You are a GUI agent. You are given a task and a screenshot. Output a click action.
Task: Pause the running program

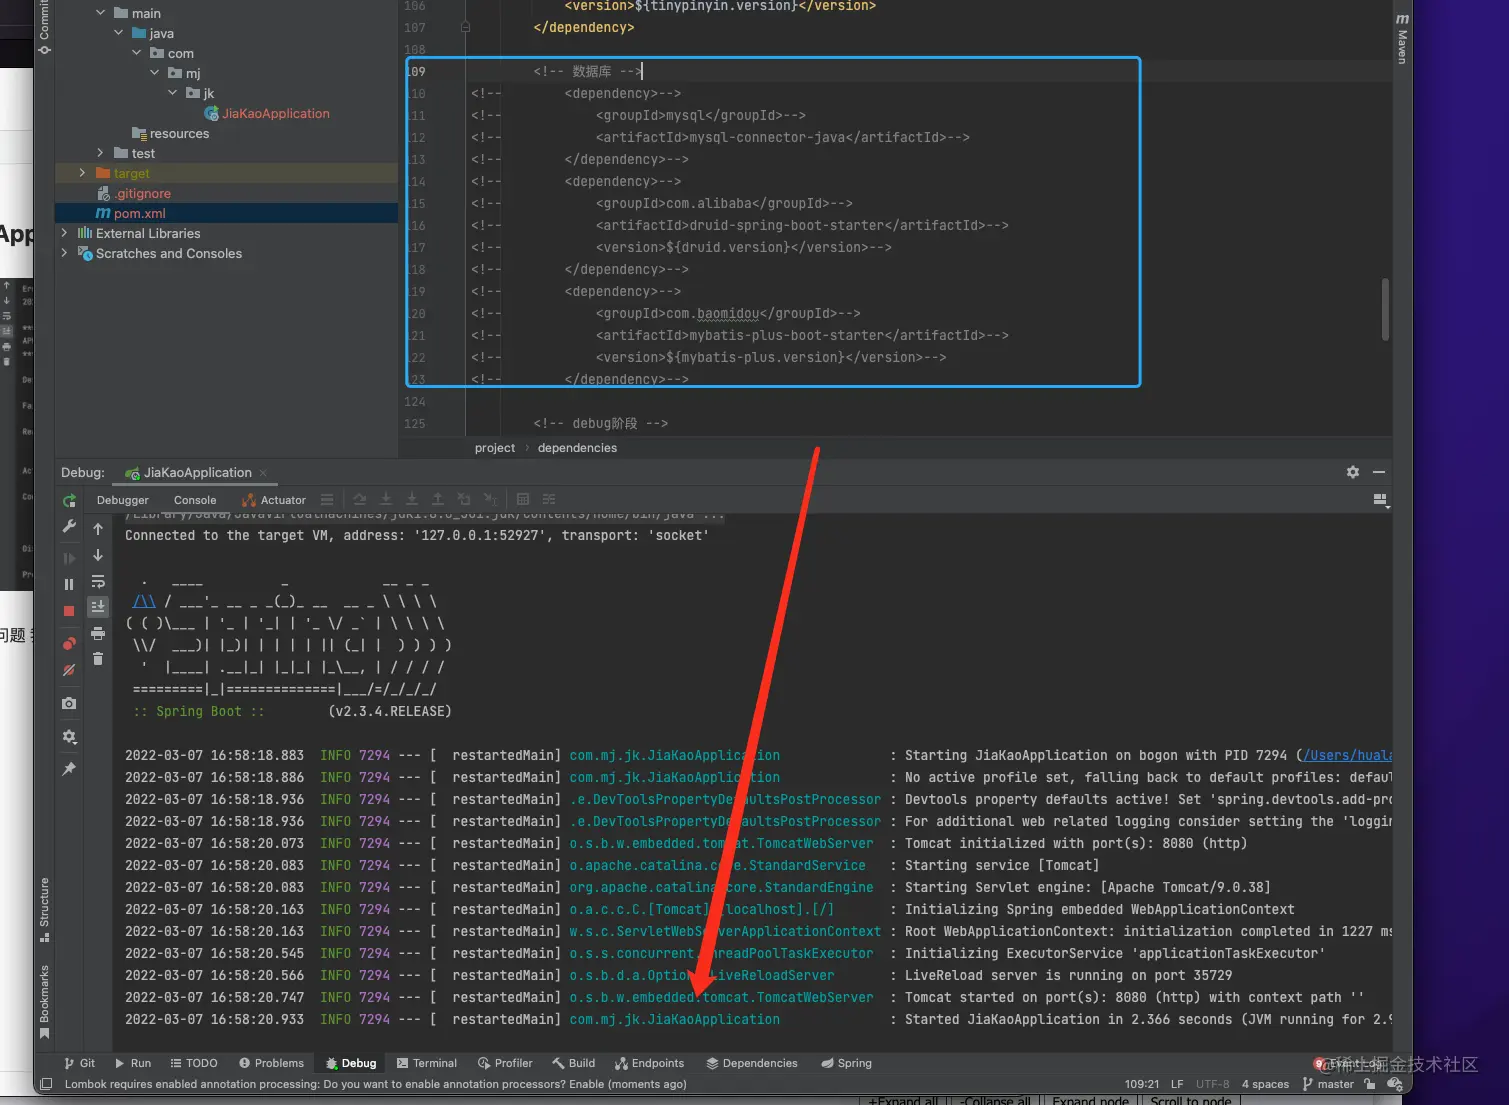click(x=69, y=584)
